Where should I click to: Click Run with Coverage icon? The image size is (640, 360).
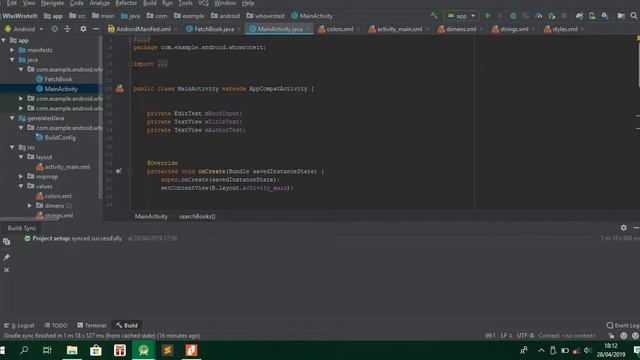click(x=526, y=16)
